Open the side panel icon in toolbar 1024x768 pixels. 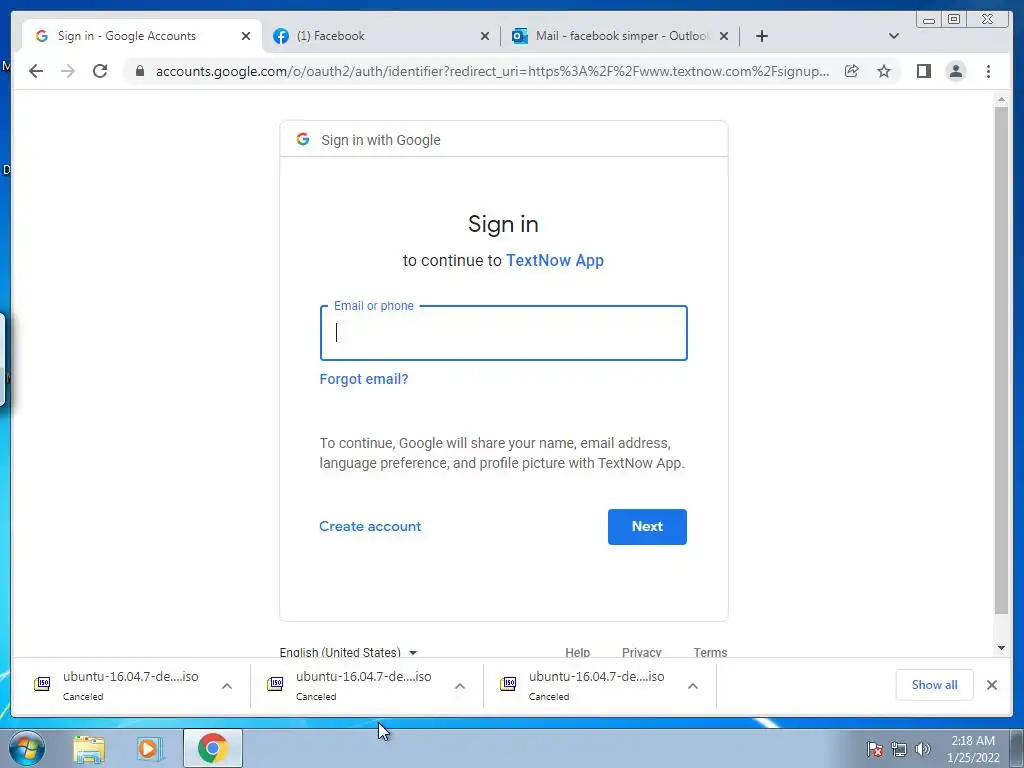(923, 71)
